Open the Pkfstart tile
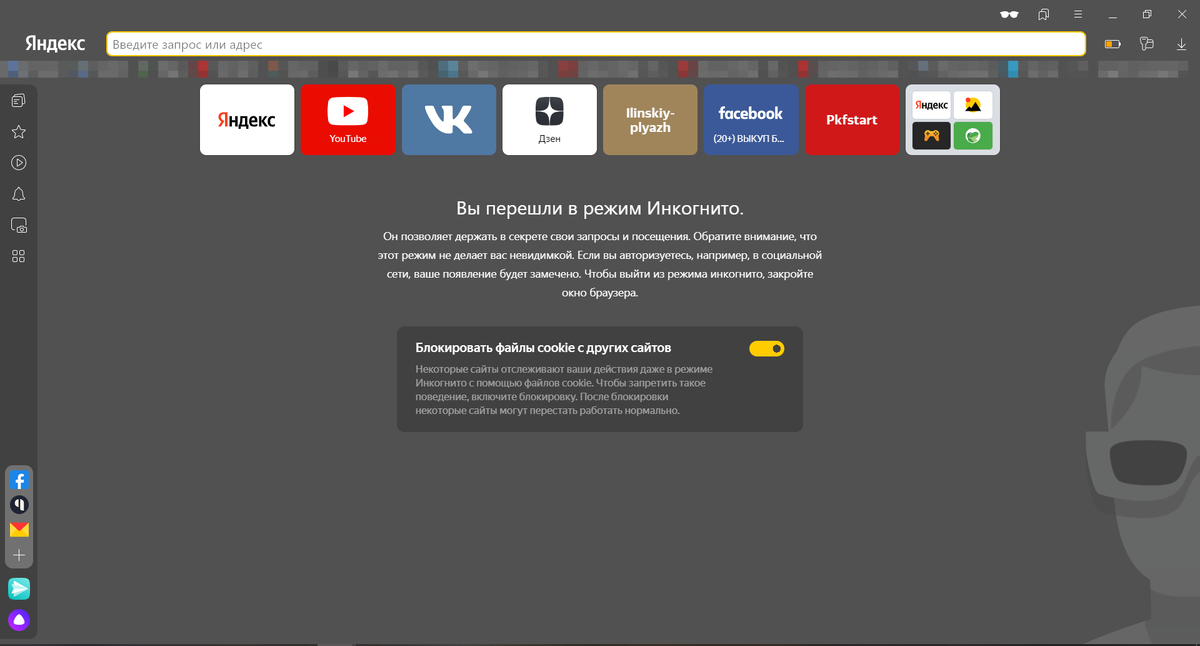Viewport: 1200px width, 646px height. click(852, 120)
